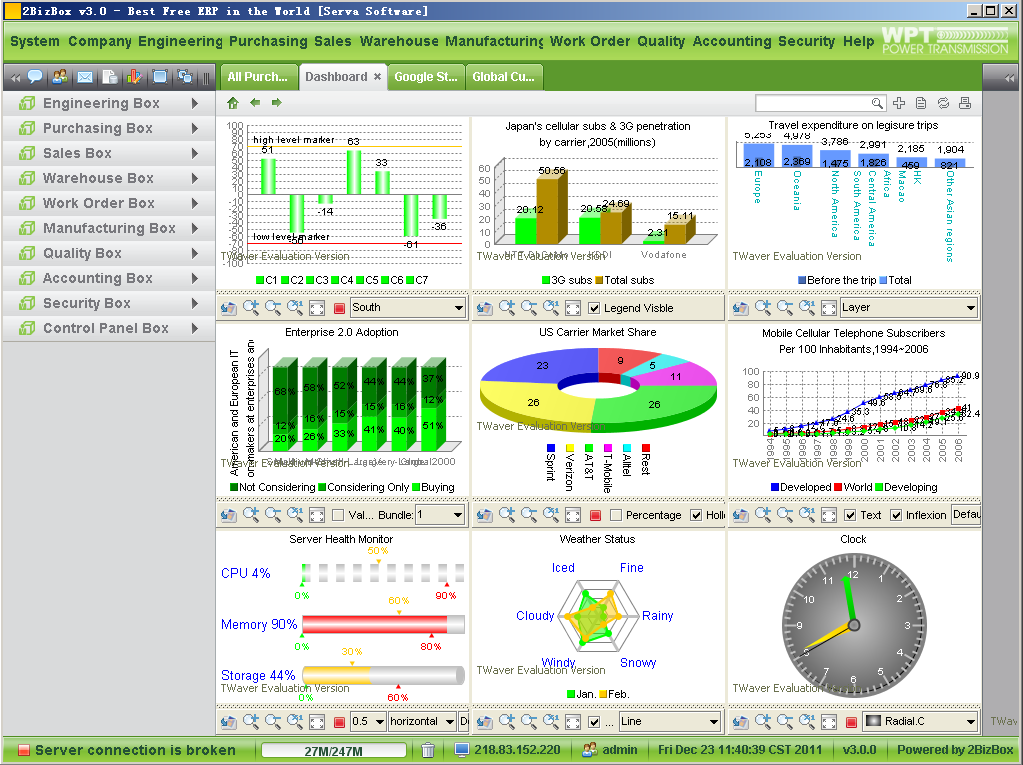Screen dimensions: 1023x765
Task: Click the Defau... button under line chart
Action: [x=966, y=515]
